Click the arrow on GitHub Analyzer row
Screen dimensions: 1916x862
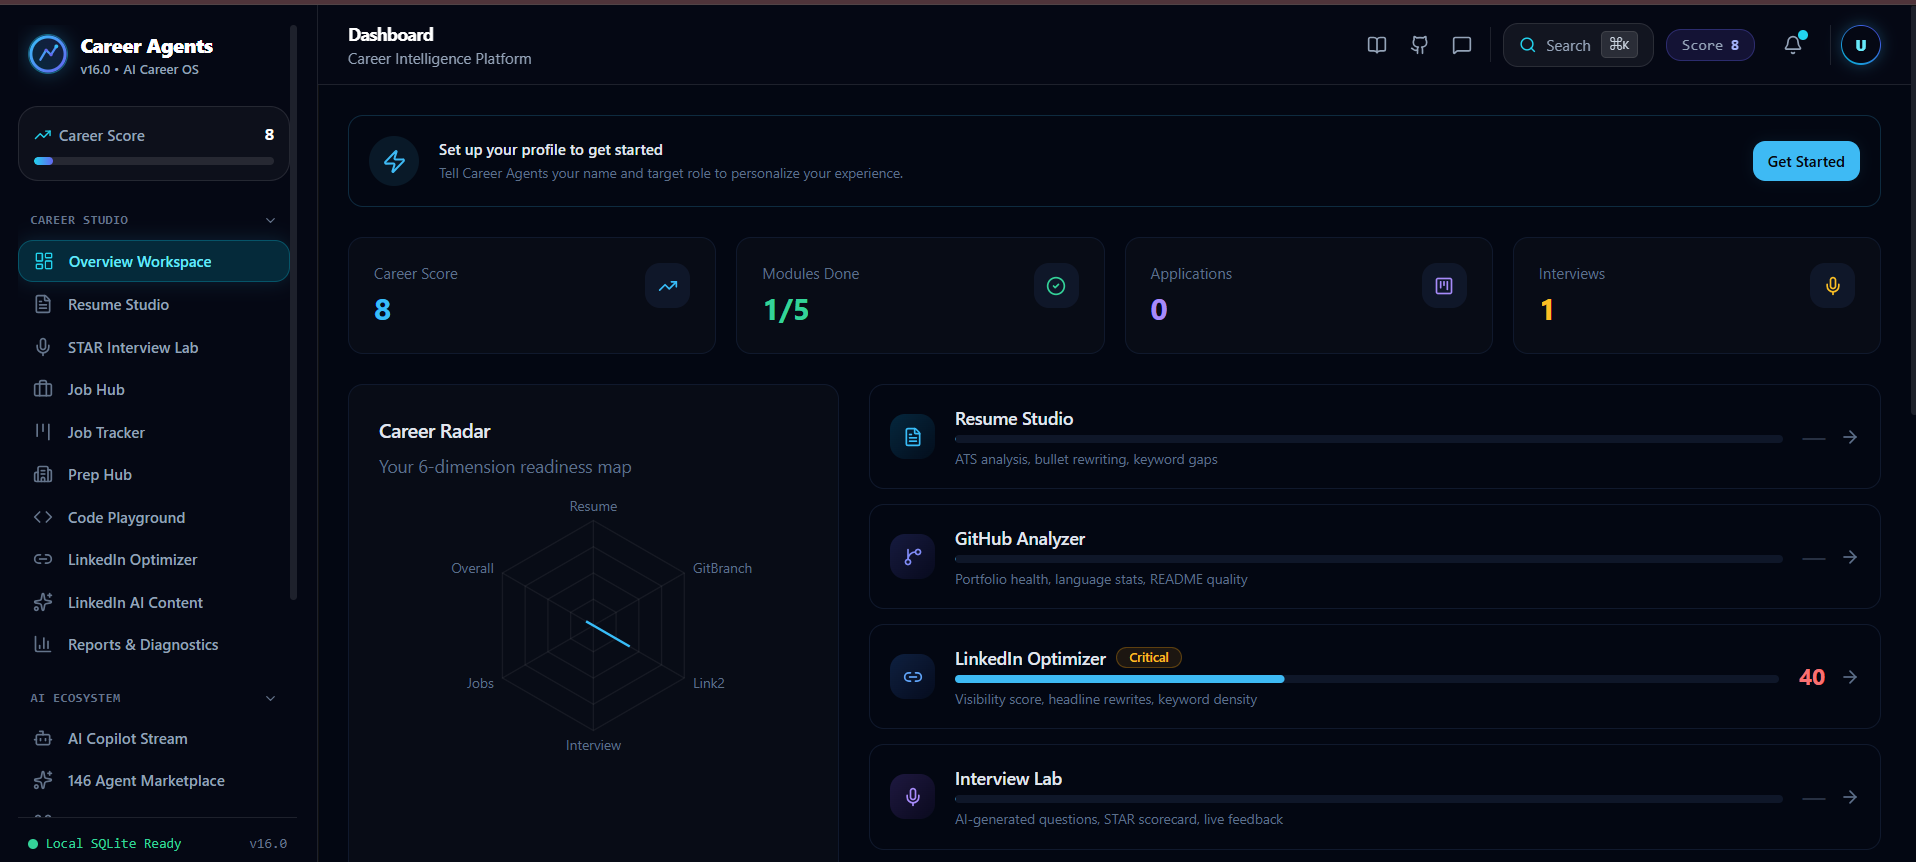[1850, 557]
